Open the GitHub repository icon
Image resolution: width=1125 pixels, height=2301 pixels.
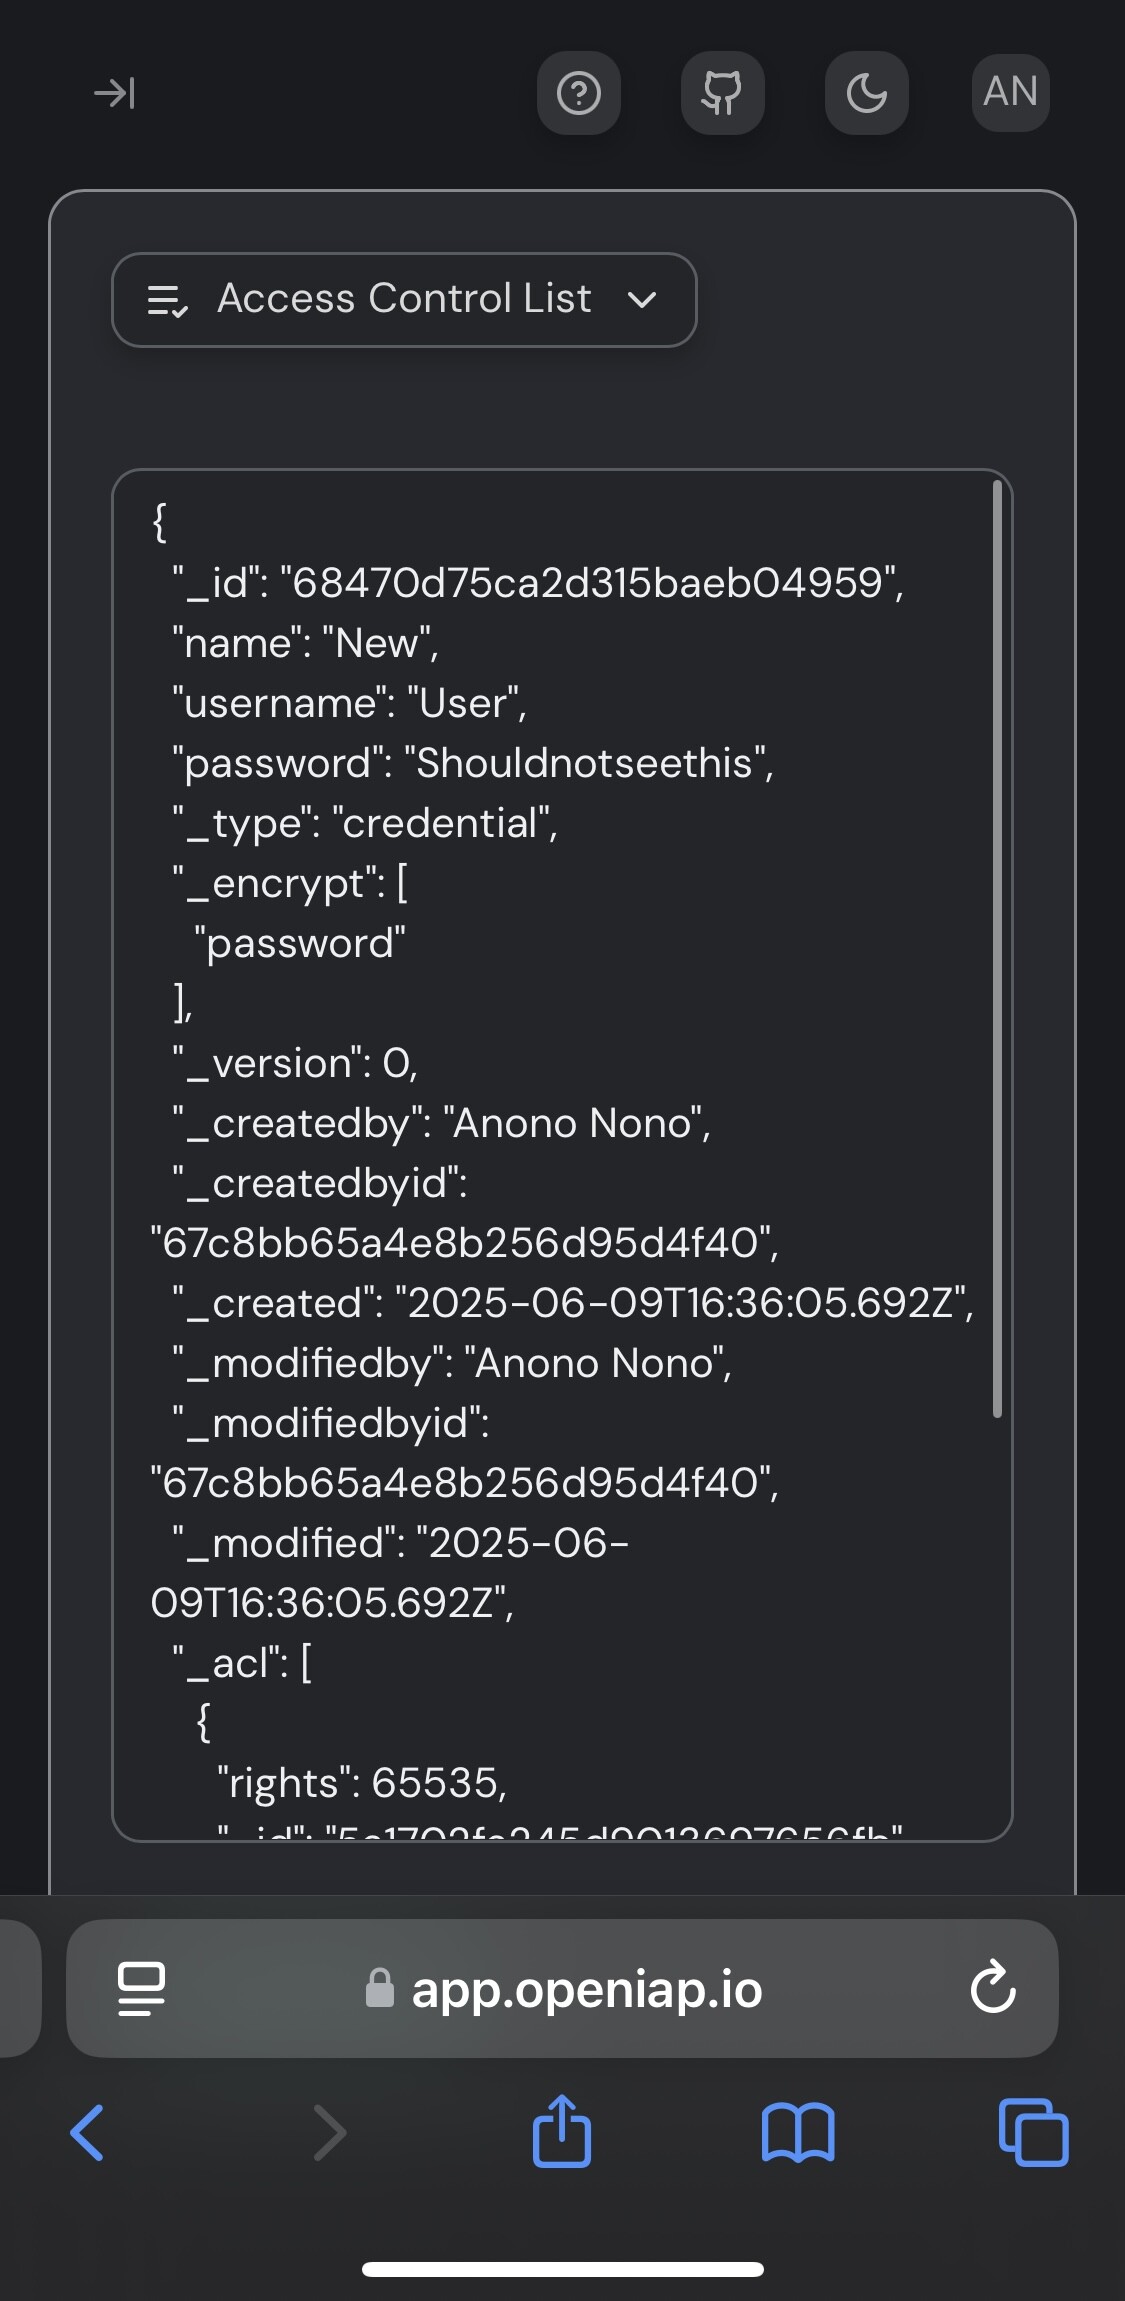722,93
